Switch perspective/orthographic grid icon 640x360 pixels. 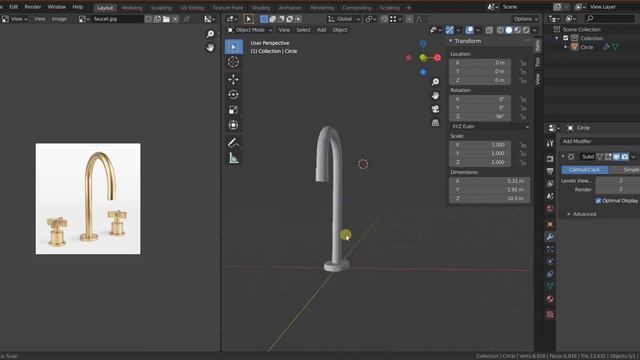pos(436,122)
